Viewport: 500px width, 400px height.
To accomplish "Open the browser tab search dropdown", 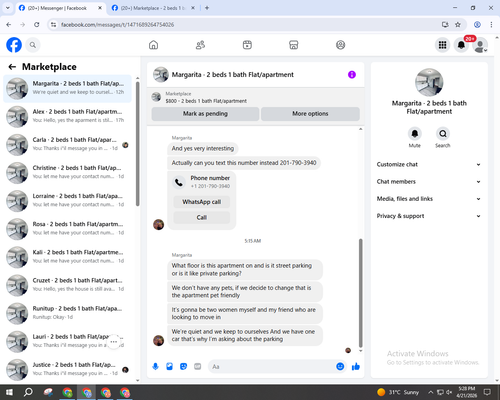I will coord(7,8).
